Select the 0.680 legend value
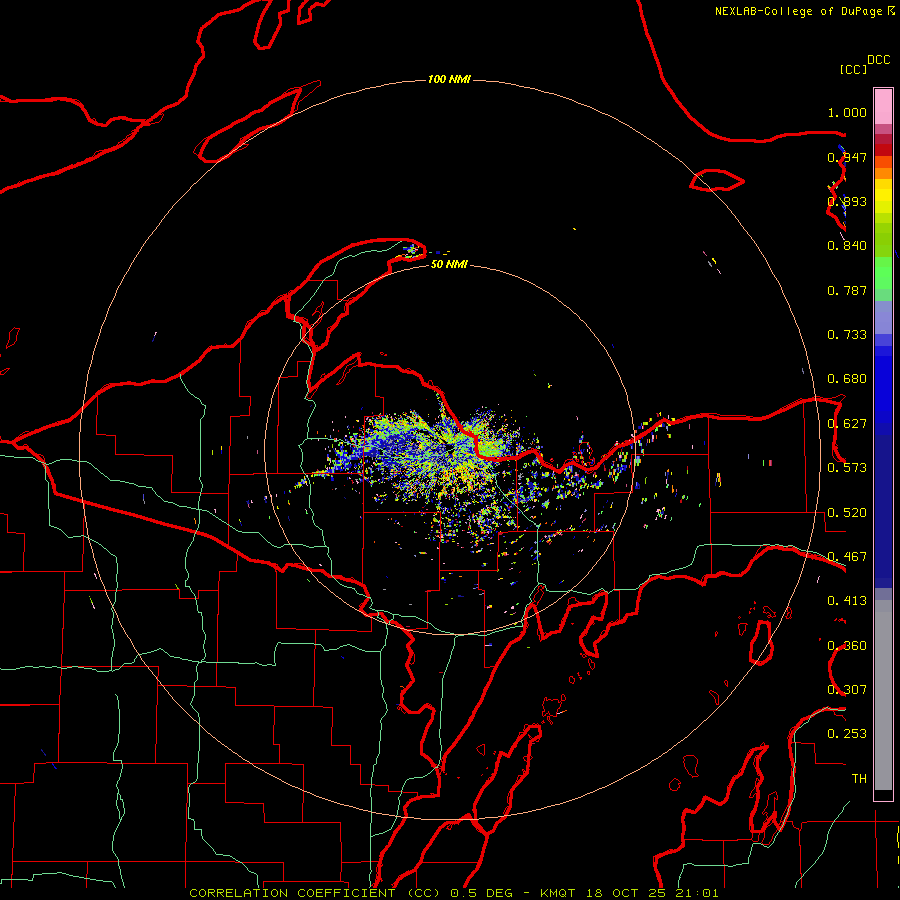 click(847, 379)
